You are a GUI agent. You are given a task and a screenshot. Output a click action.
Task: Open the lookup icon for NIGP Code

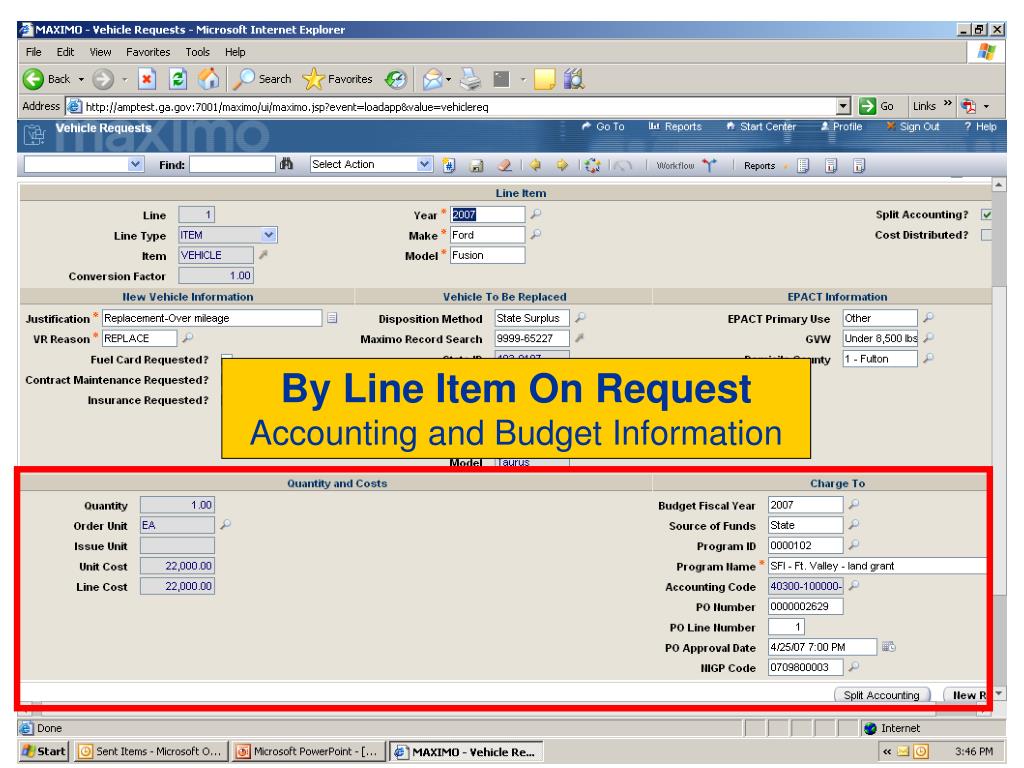tap(854, 667)
